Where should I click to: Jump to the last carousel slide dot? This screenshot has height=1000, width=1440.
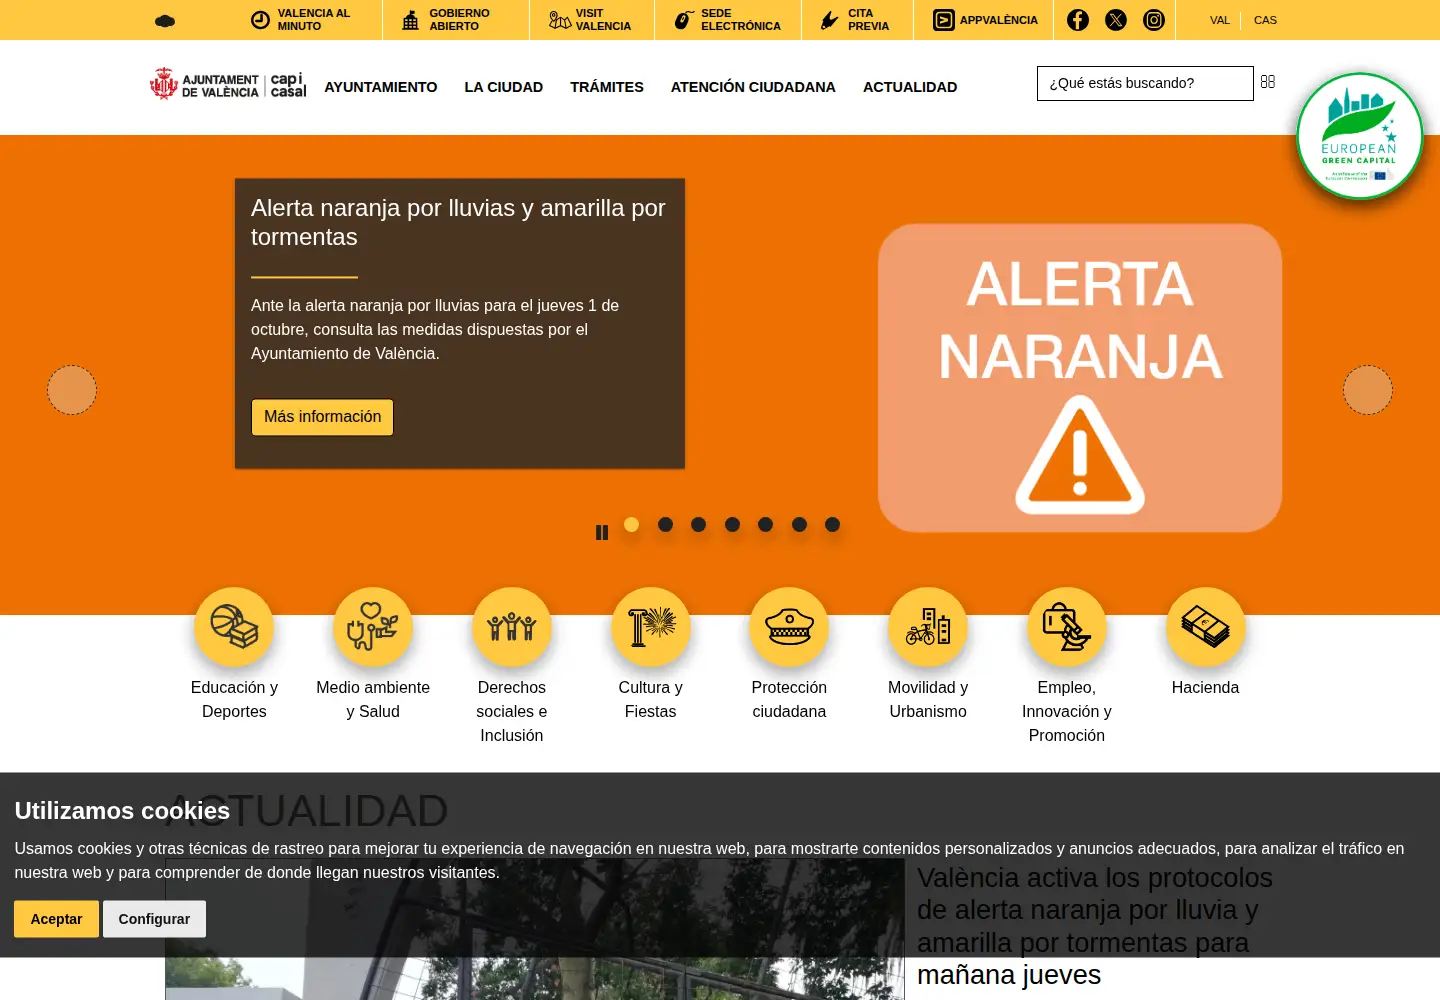[x=832, y=524]
